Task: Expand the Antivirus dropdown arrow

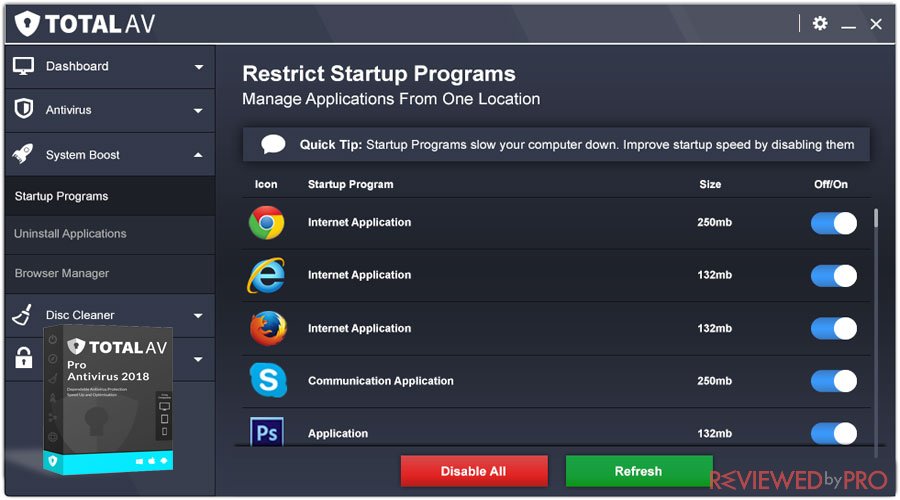Action: coord(199,110)
